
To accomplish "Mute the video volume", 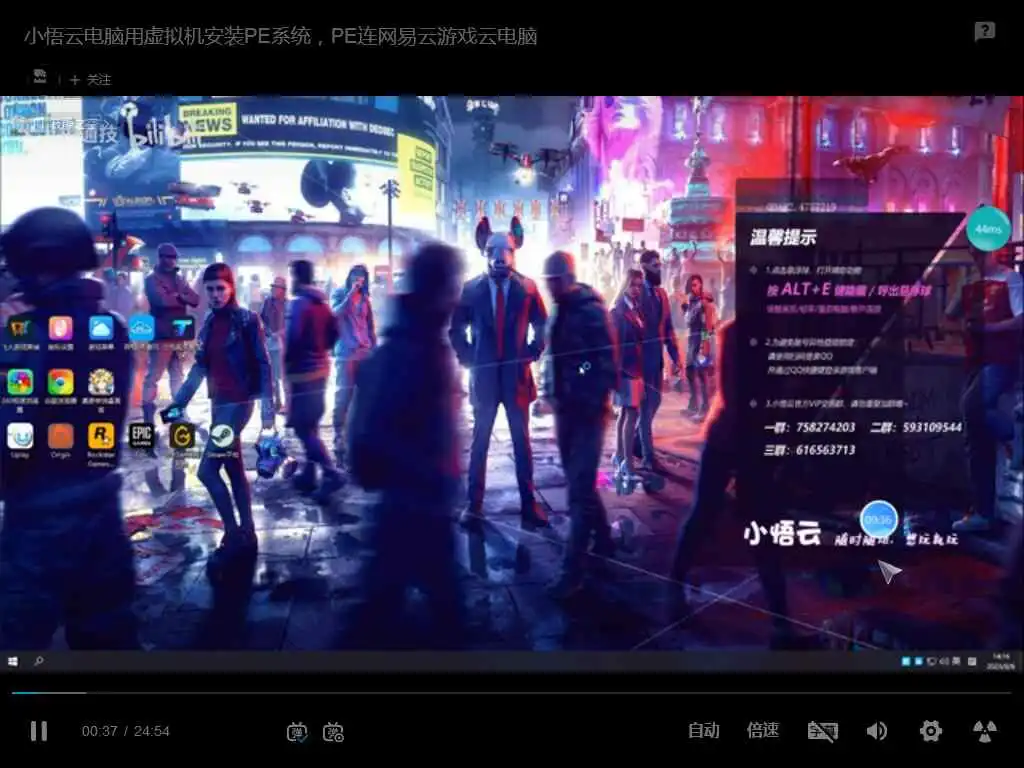I will coord(876,731).
